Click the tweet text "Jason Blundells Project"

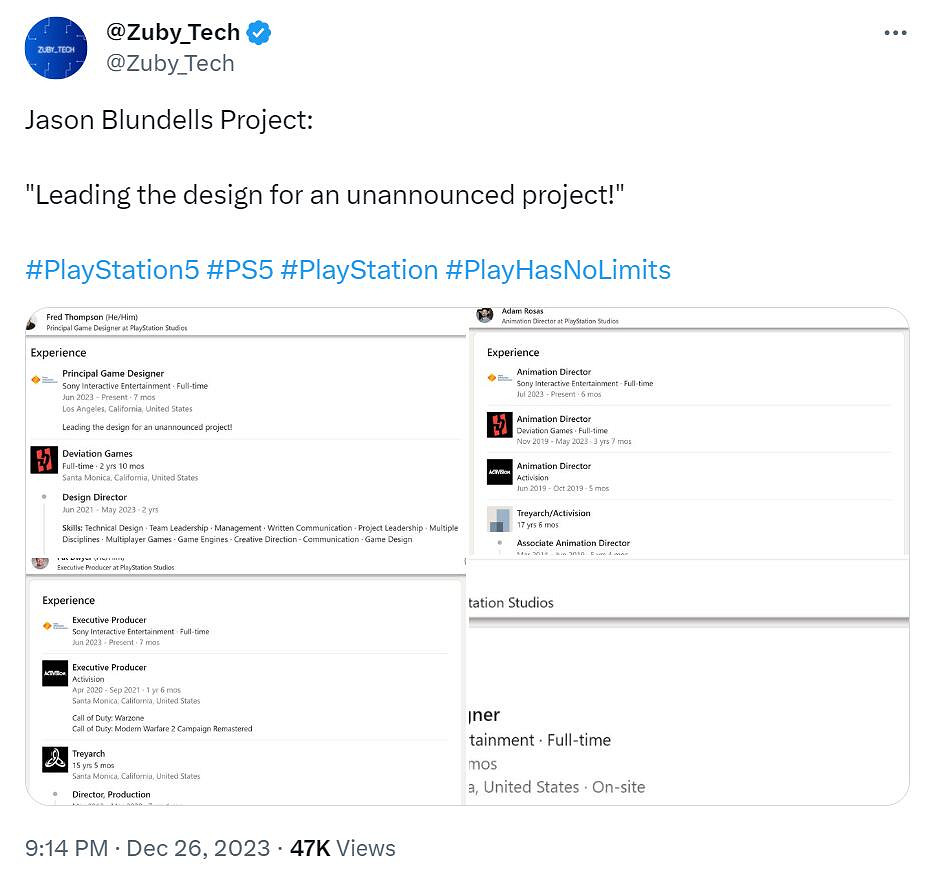(x=168, y=121)
